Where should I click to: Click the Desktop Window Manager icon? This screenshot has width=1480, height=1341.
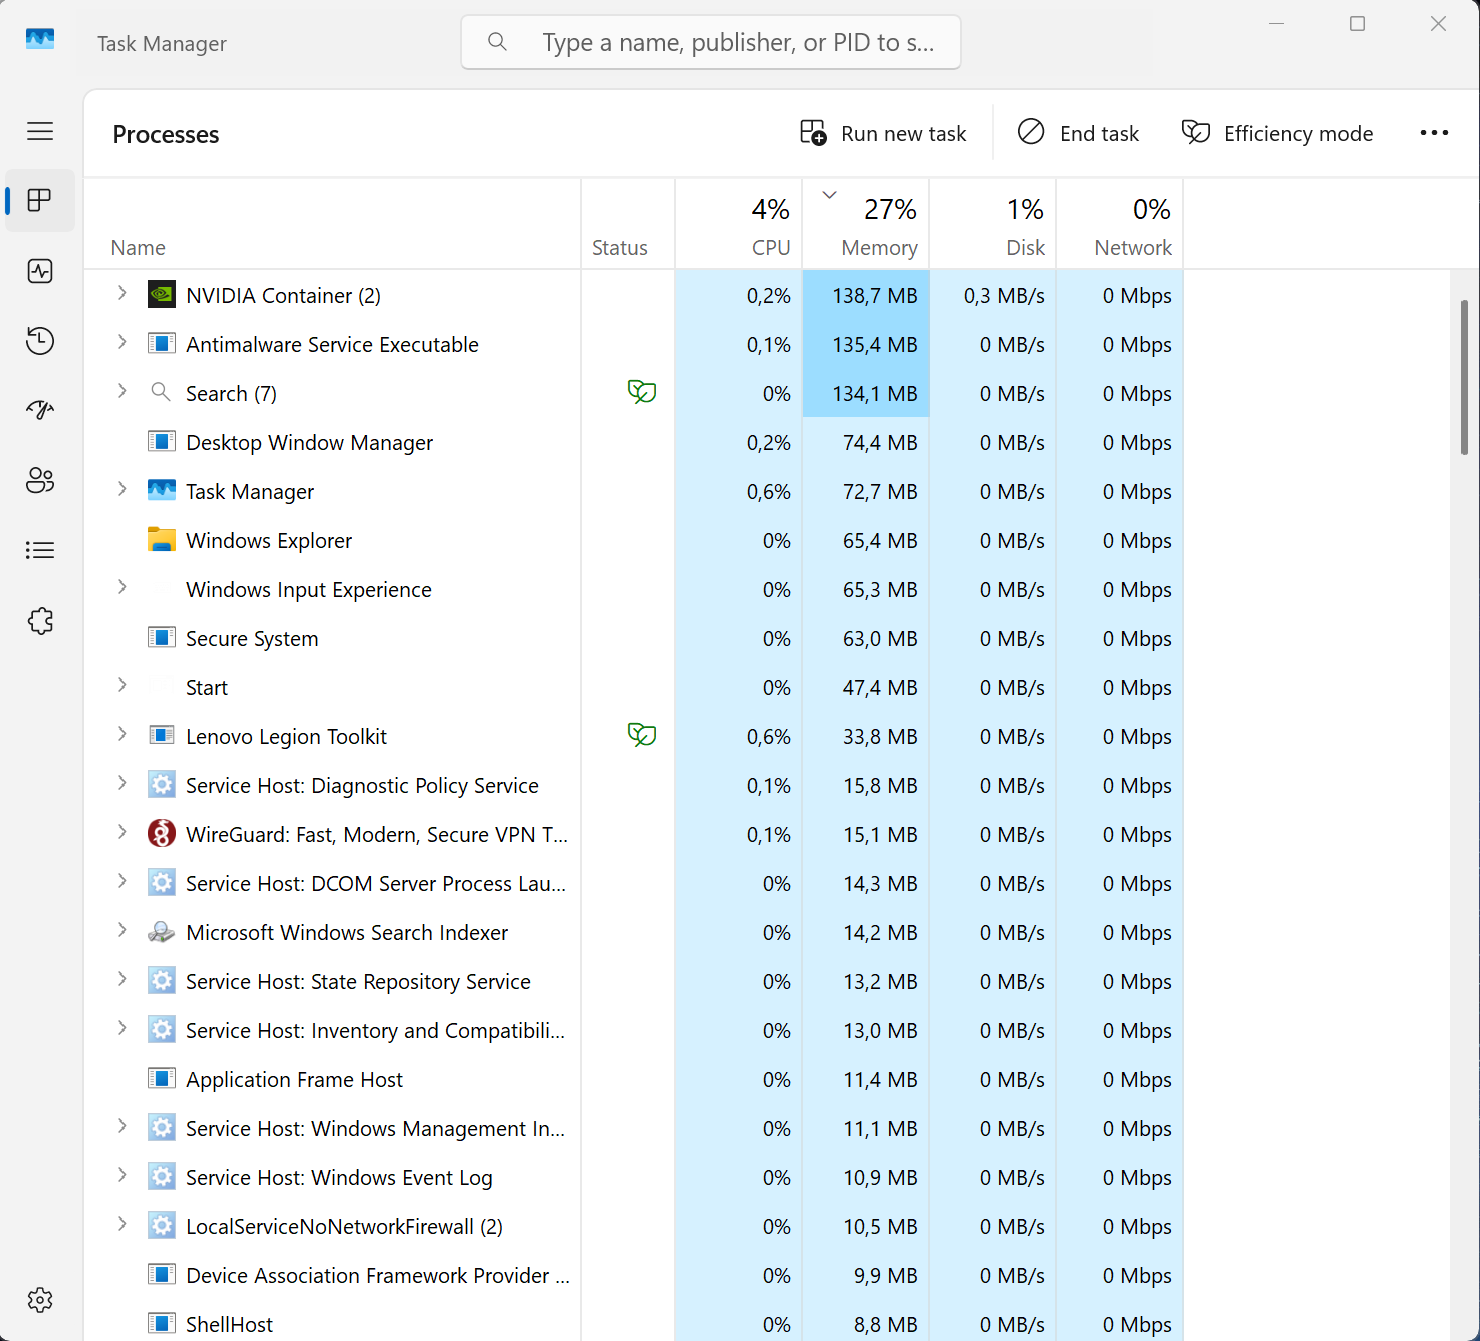click(162, 442)
